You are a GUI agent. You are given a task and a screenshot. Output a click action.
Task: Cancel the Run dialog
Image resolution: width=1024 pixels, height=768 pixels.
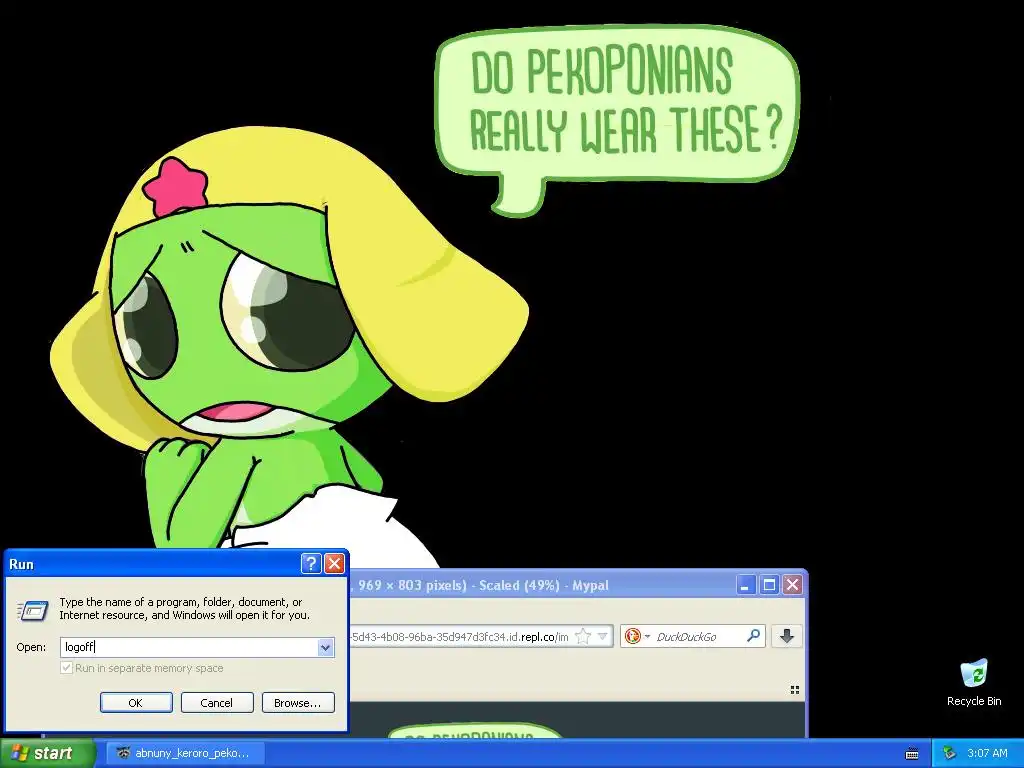coord(217,703)
